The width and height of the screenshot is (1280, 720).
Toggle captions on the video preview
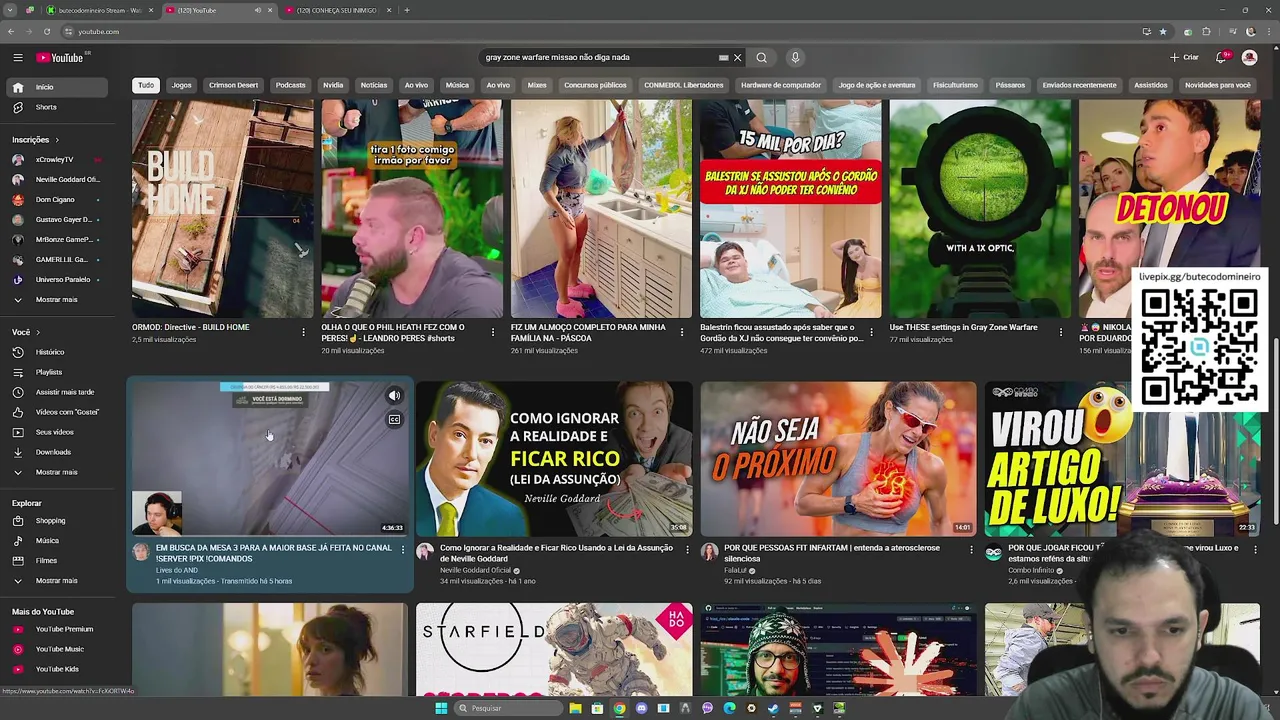(x=394, y=420)
